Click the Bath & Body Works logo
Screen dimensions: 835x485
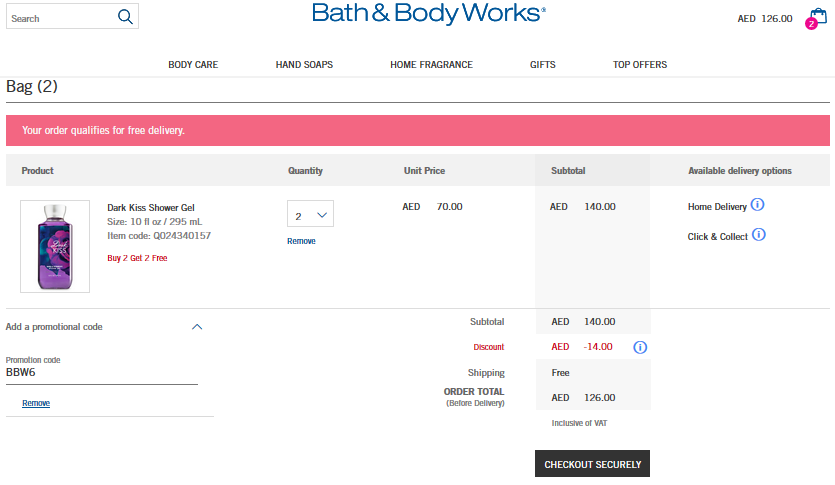429,14
